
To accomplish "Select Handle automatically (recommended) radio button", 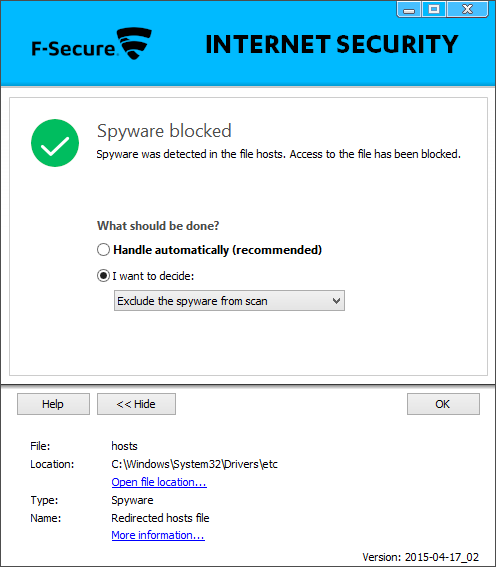I will 103,250.
